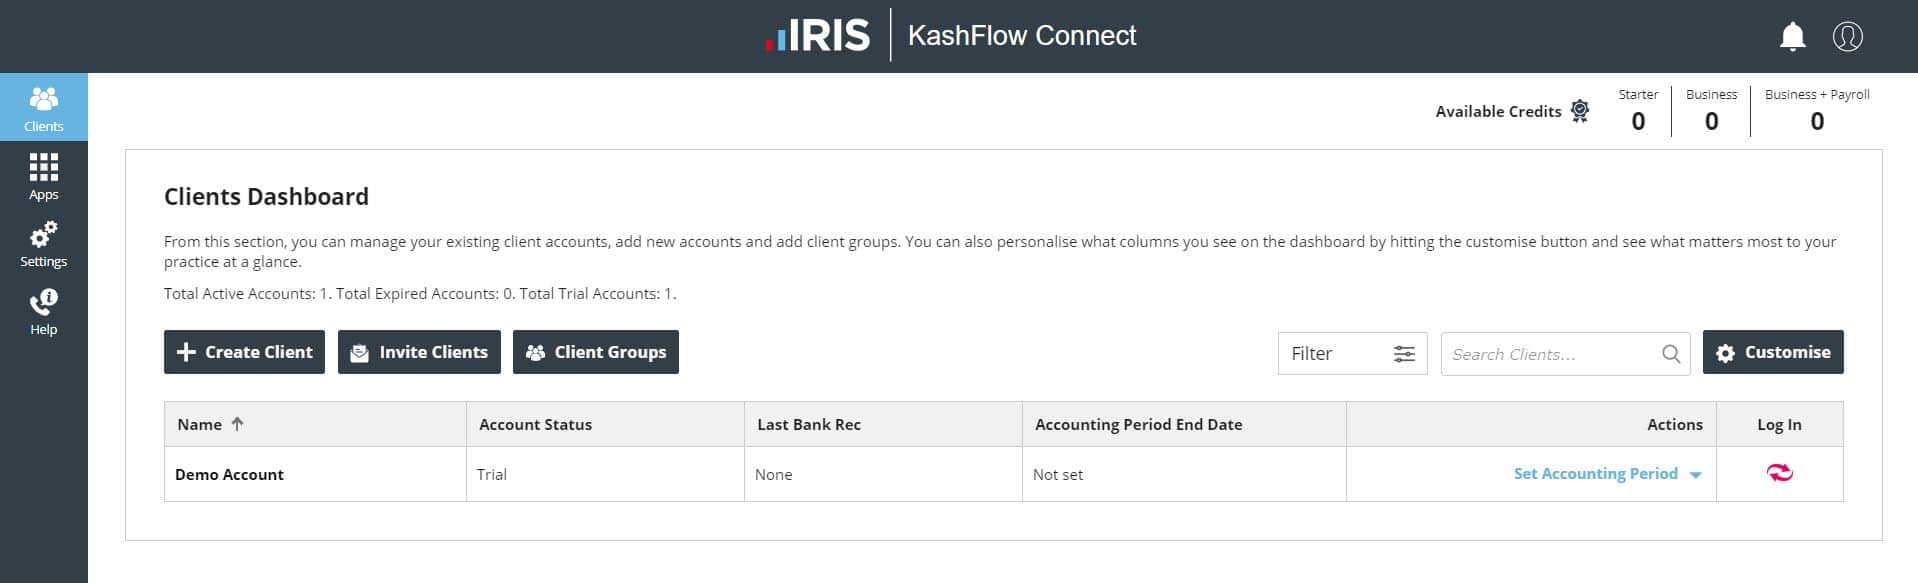Focus the Search Clients field

[x=1548, y=354]
